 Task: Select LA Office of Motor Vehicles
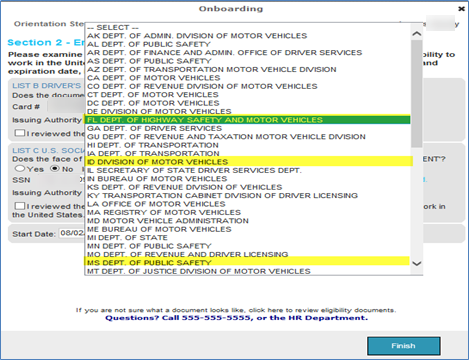point(248,204)
